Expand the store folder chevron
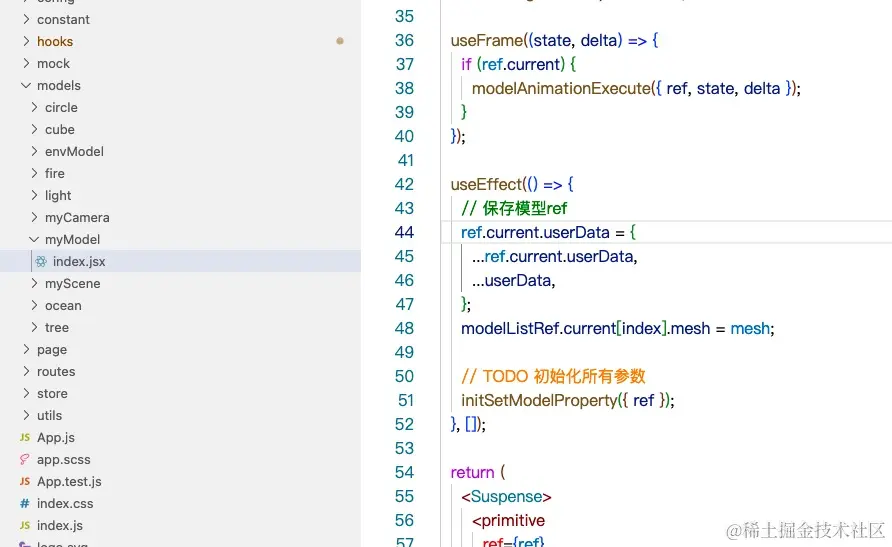892x547 pixels. (26, 393)
